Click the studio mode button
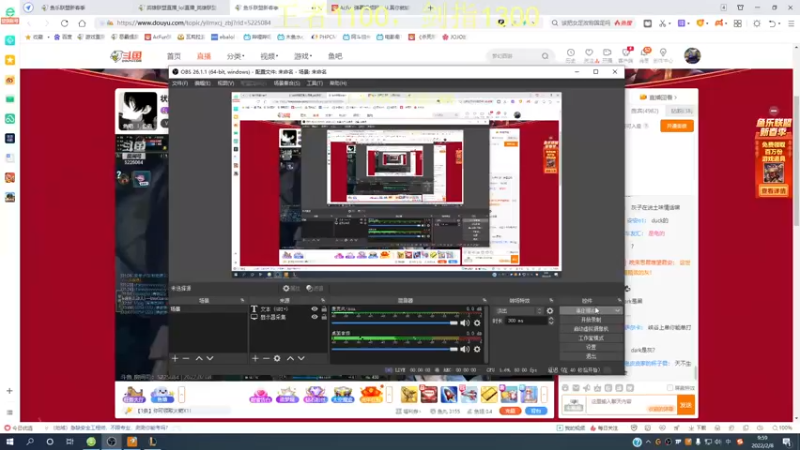 pos(591,338)
